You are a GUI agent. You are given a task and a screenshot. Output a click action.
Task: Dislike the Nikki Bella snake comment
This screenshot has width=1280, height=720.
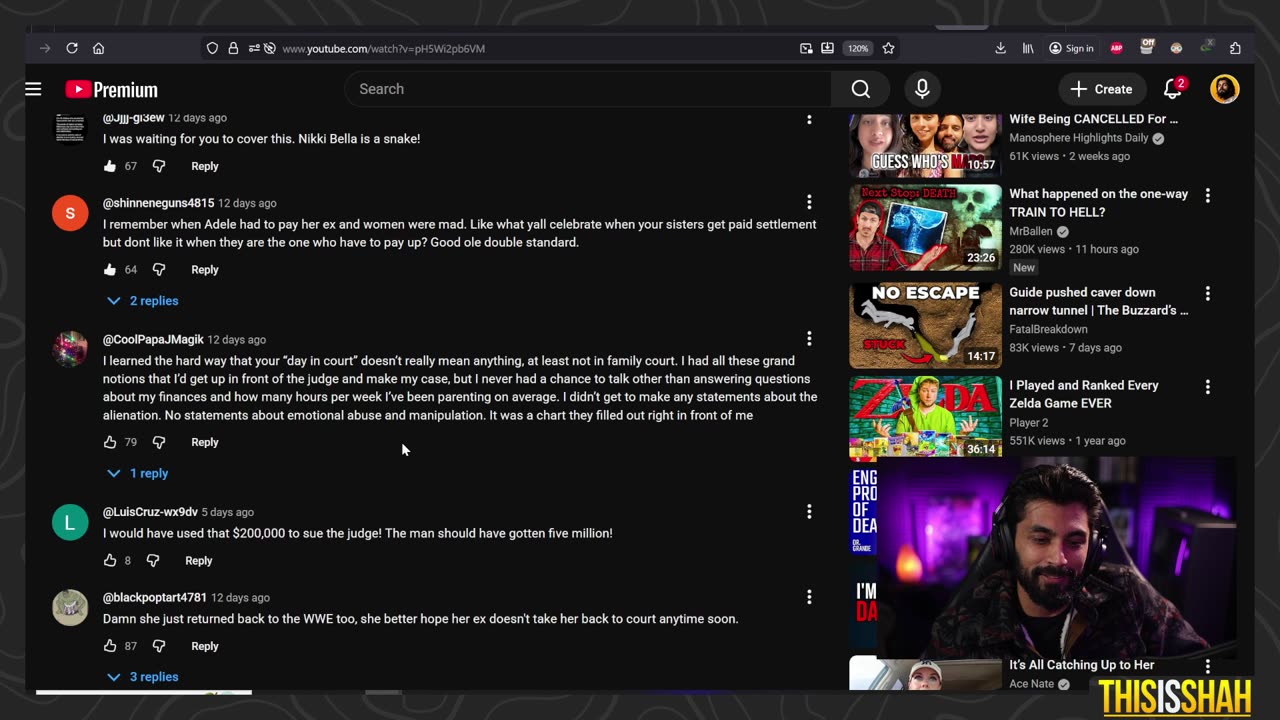[158, 166]
